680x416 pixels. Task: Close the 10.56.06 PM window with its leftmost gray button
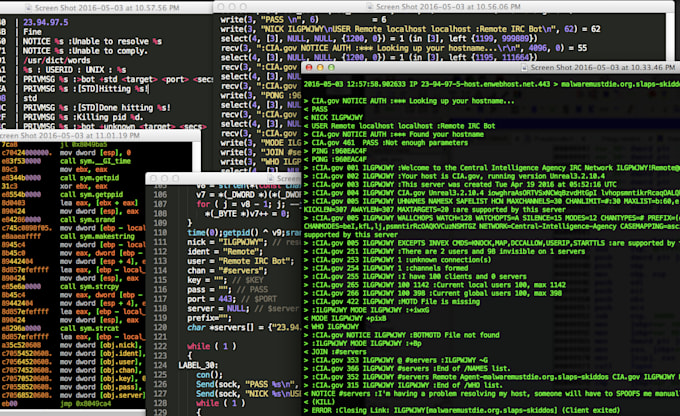pos(221,7)
